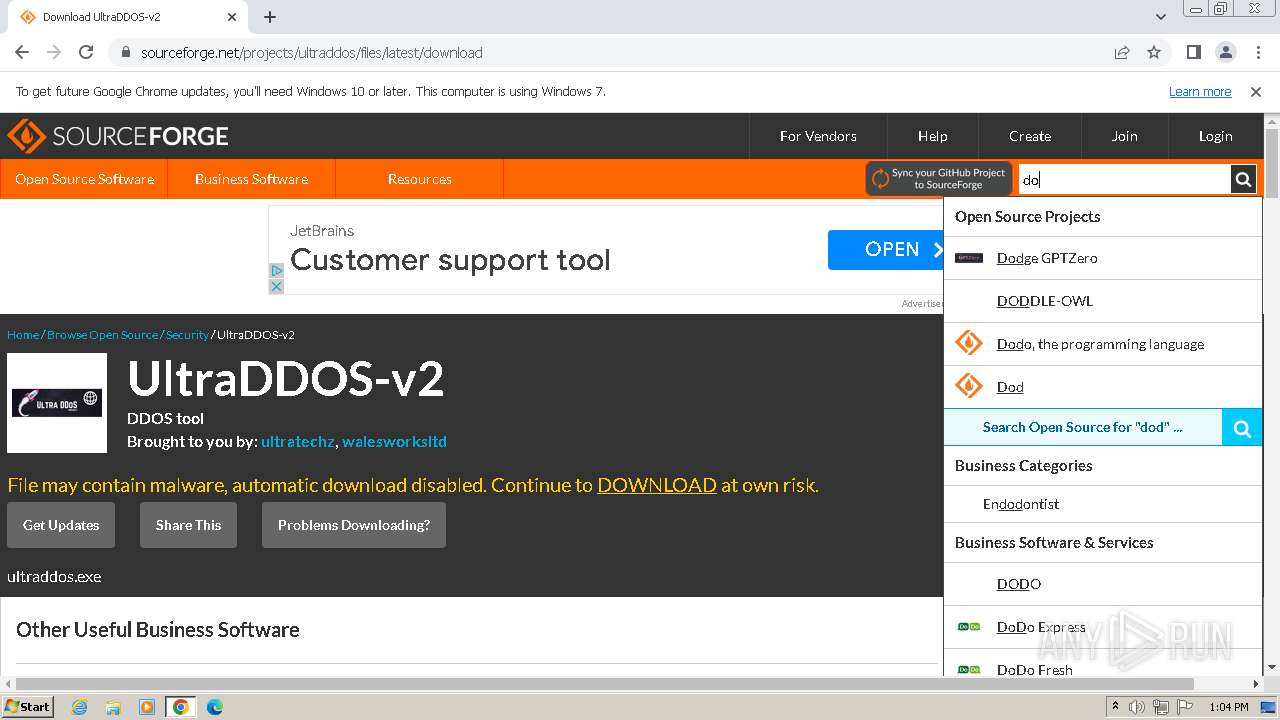The width and height of the screenshot is (1280, 720).
Task: Click the Share This button
Action: 188,525
